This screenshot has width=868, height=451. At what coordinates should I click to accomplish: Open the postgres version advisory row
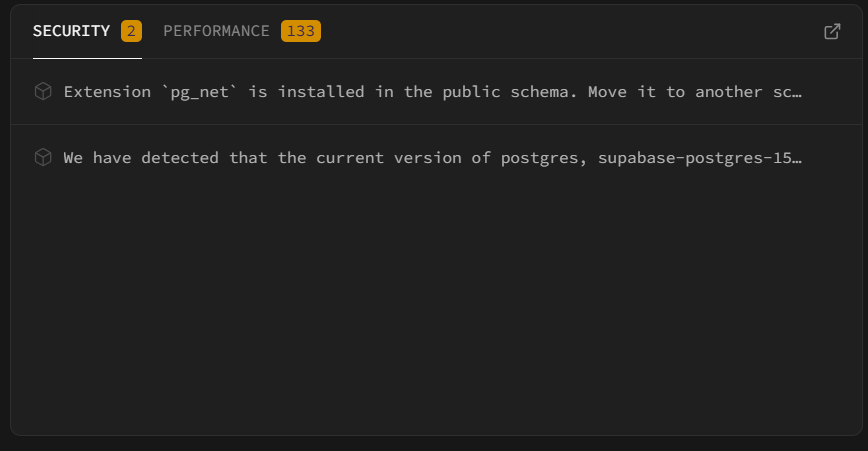(x=432, y=157)
